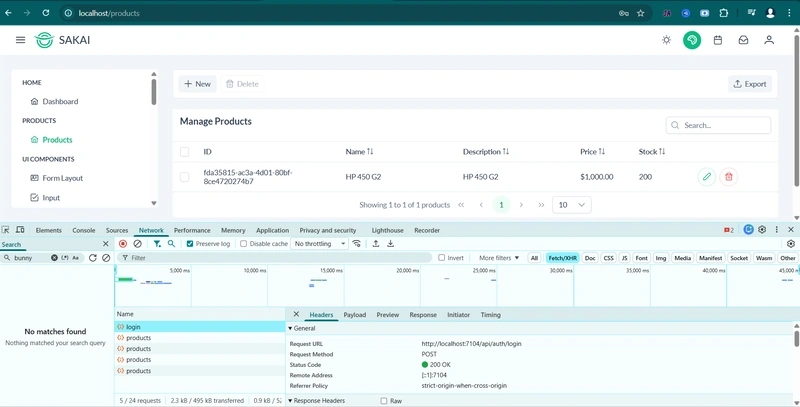Screen dimensions: 800x407
Task: Select the HP 450 G2 row checkbox
Action: point(184,177)
